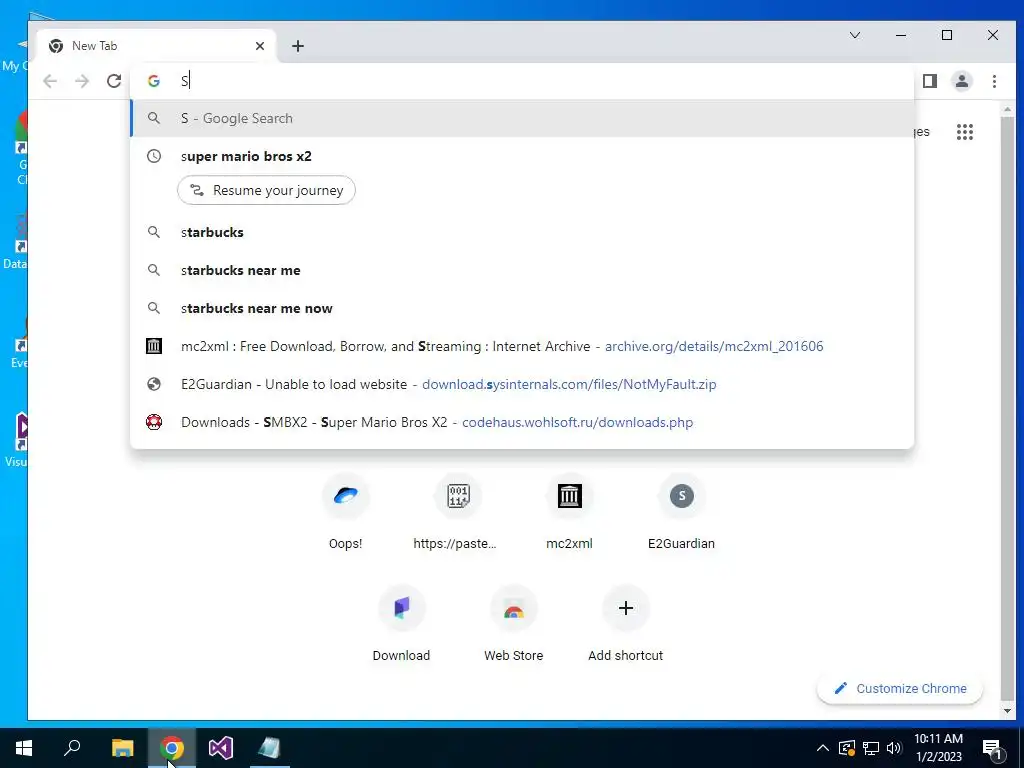Click the security warning tray icon
1024x768 pixels.
point(847,748)
